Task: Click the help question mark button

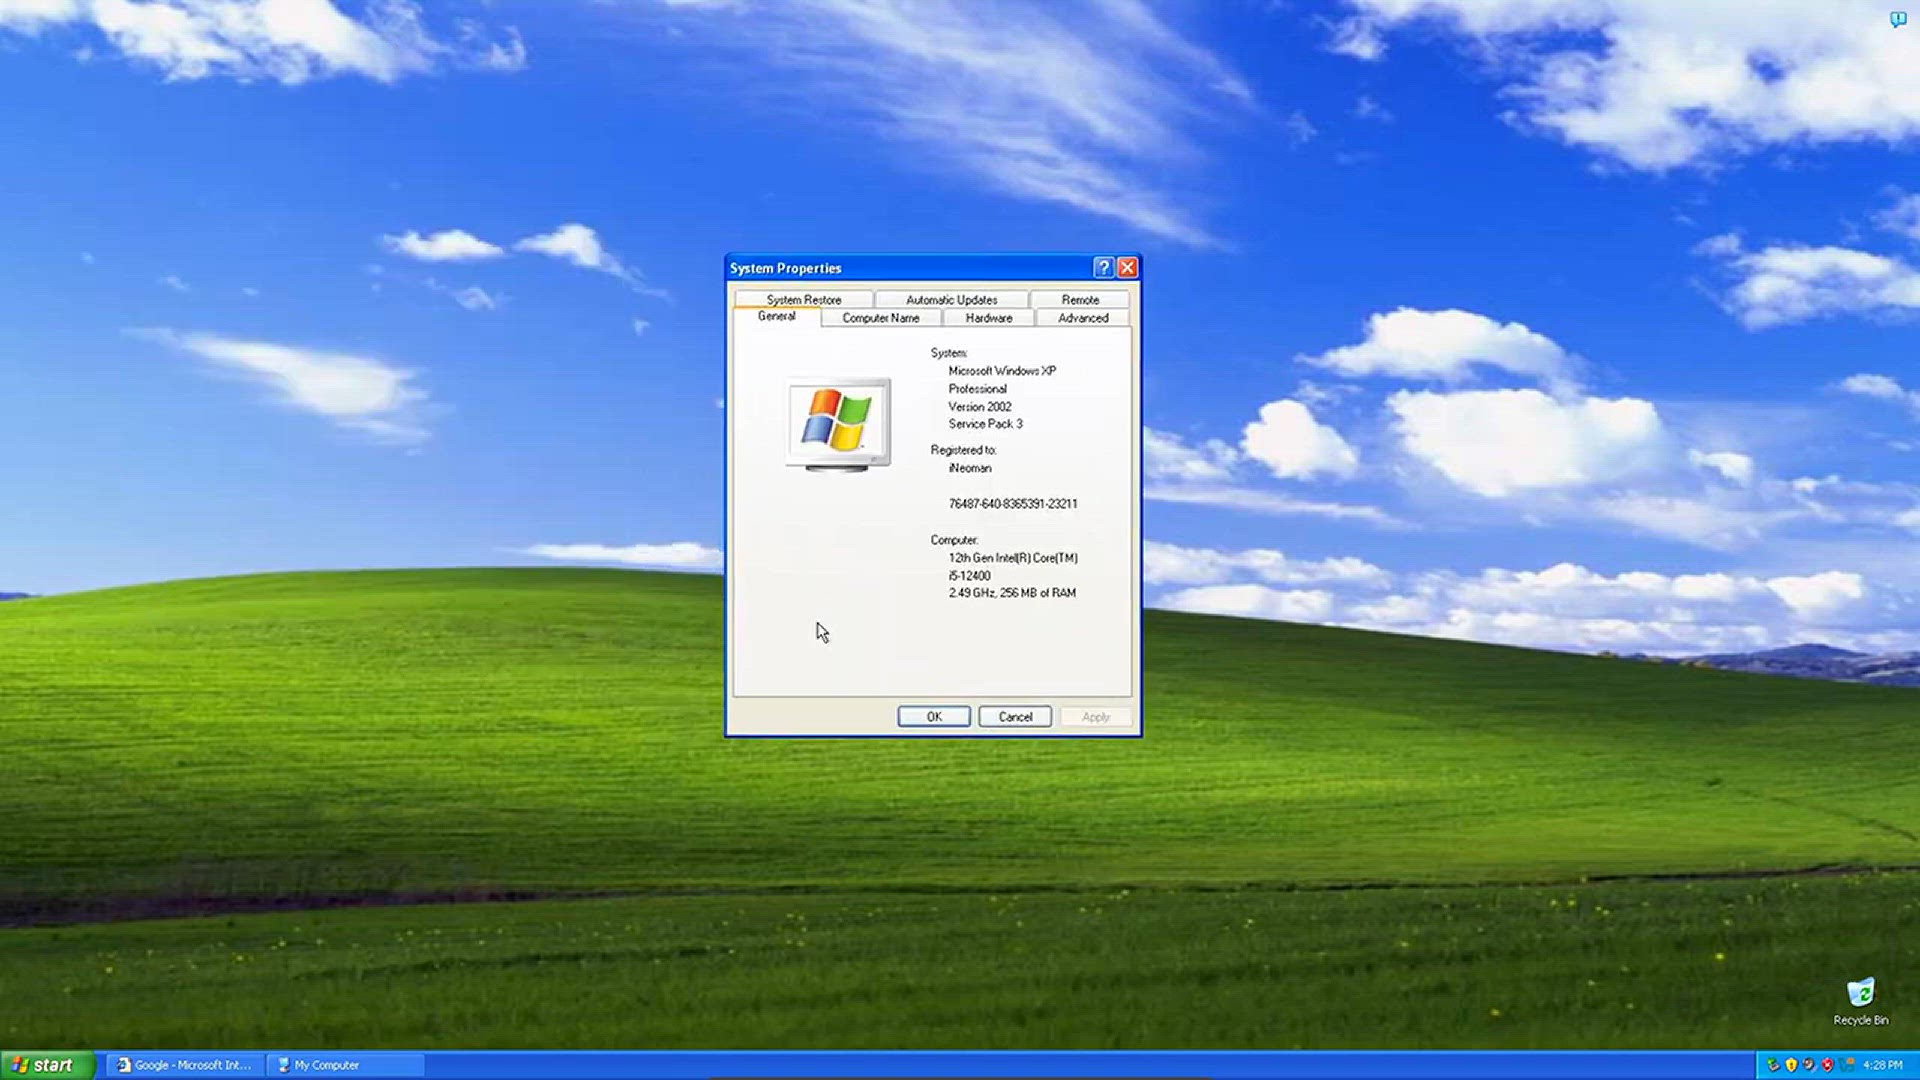Action: 1103,267
